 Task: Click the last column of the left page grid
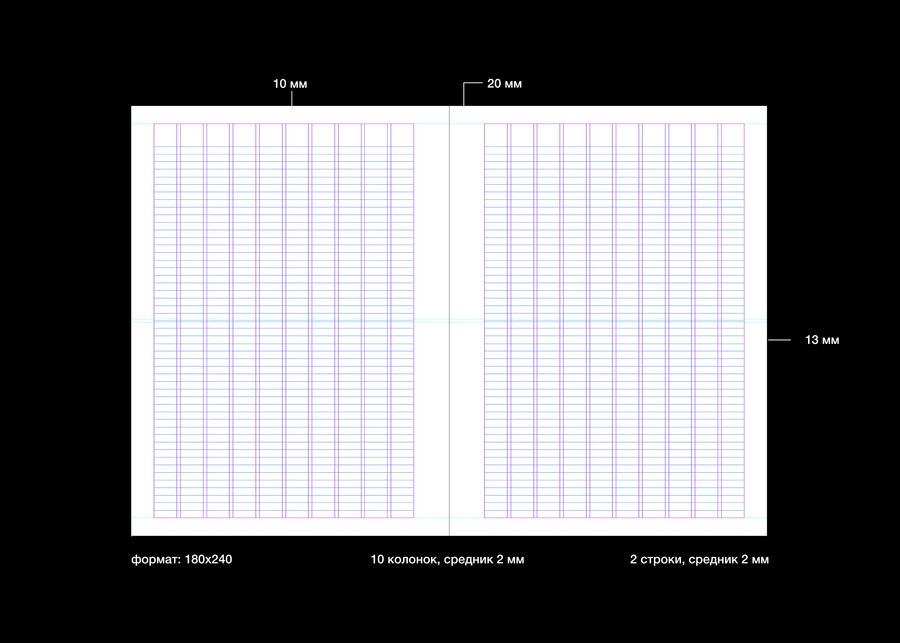402,321
